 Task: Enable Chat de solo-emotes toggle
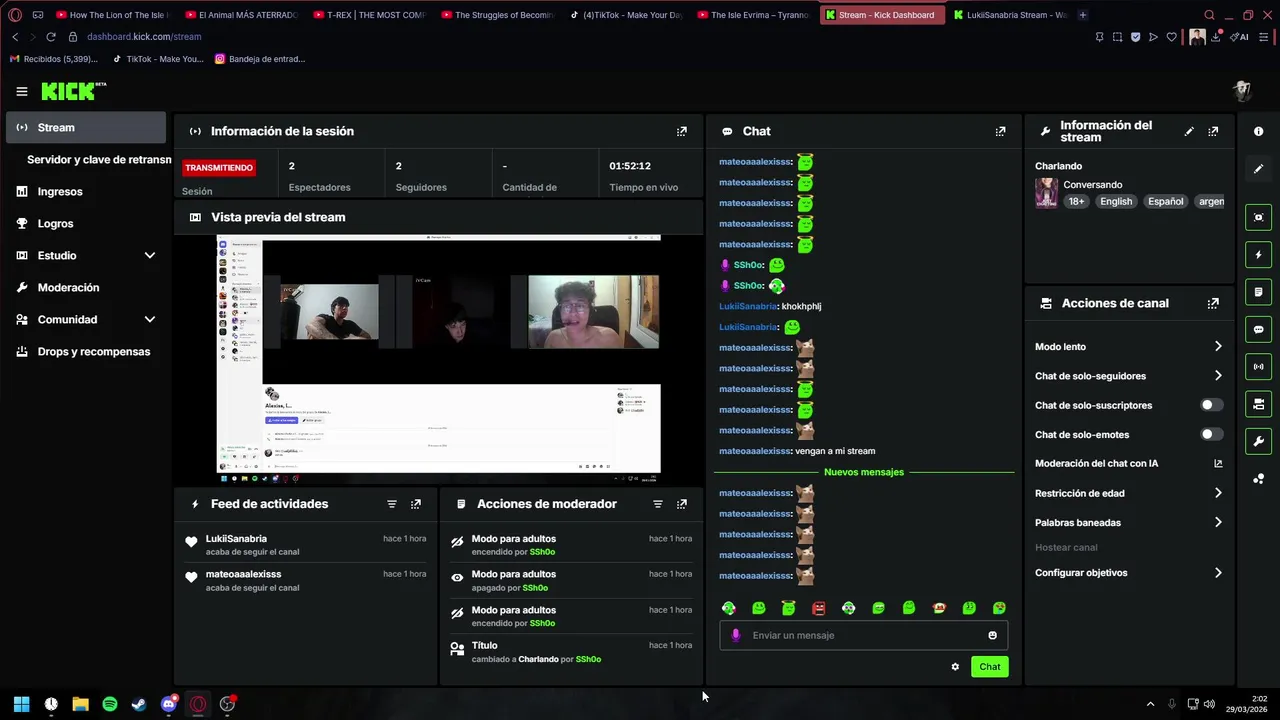pyautogui.click(x=1211, y=434)
